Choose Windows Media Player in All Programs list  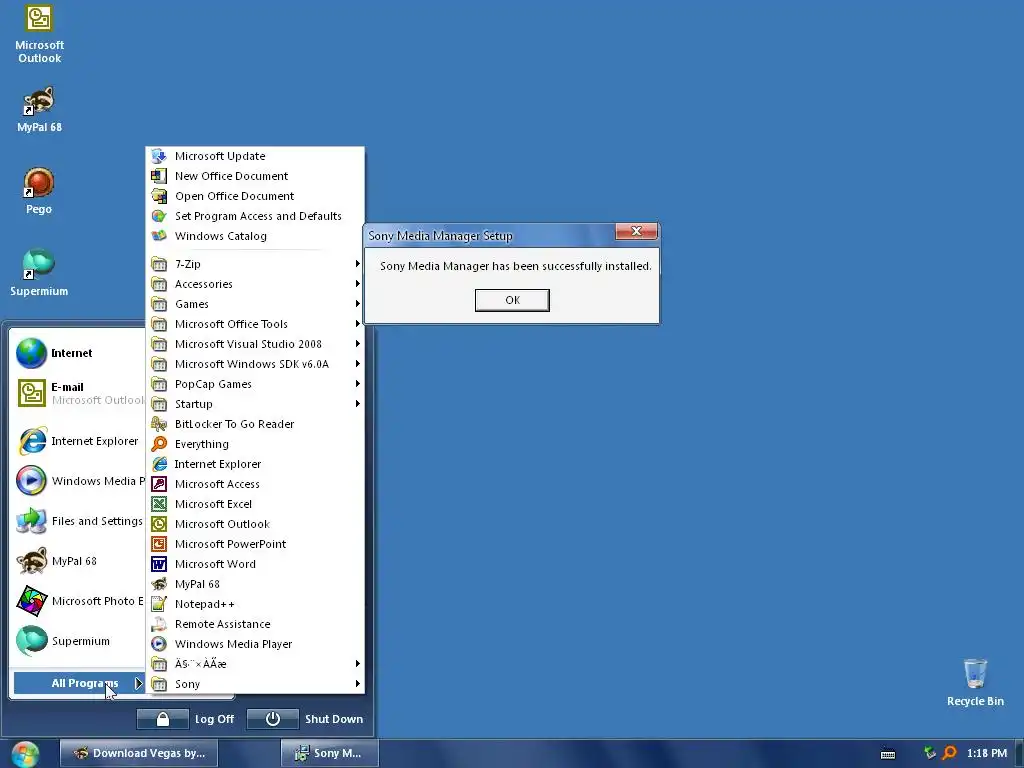point(255,644)
